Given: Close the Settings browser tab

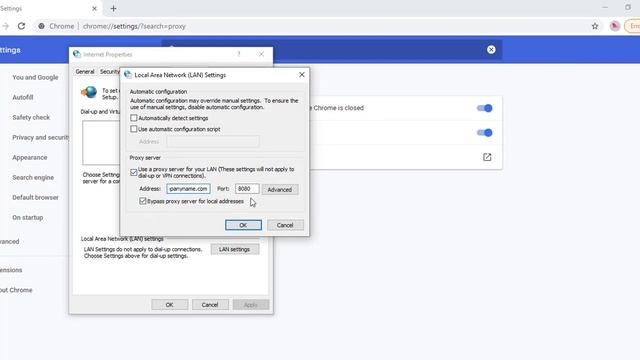Looking at the screenshot, I should click(x=94, y=8).
